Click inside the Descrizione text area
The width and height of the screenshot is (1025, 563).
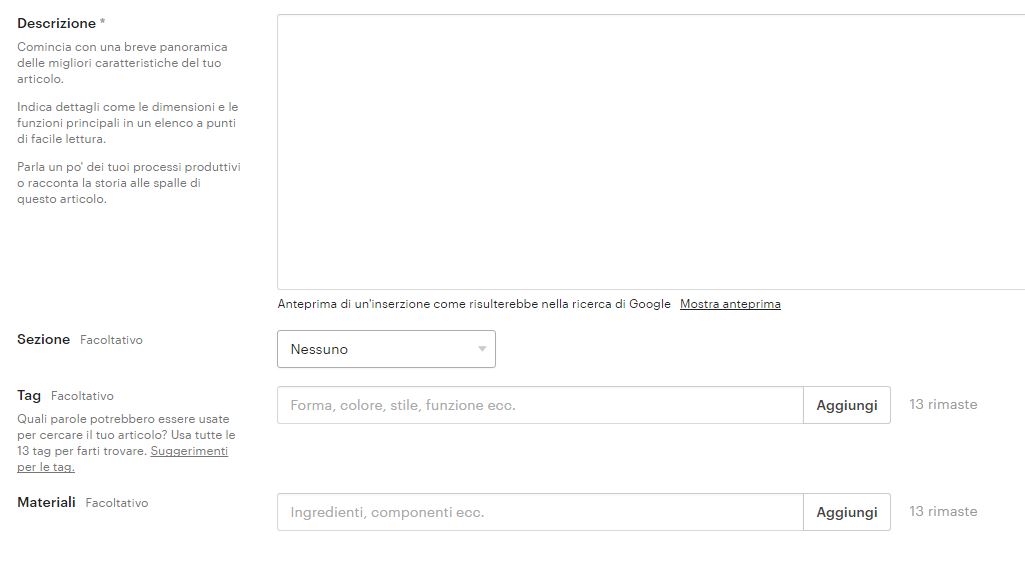650,152
